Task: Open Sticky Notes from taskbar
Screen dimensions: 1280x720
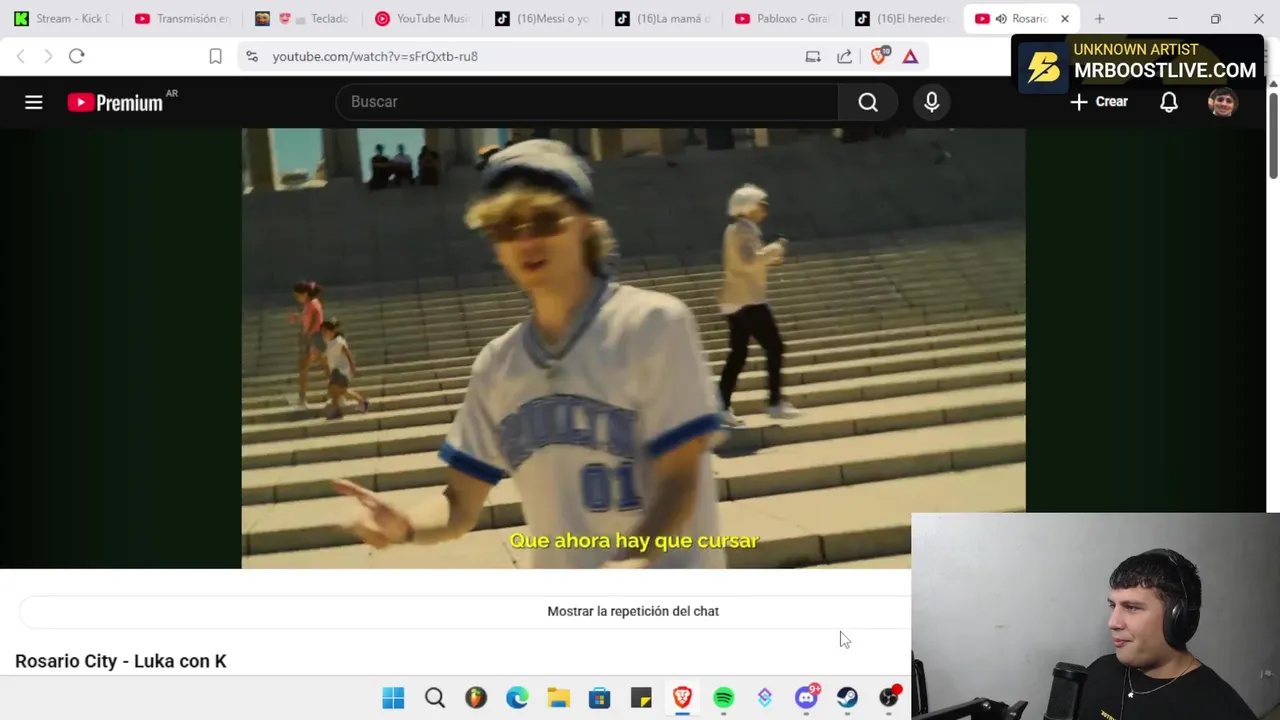Action: coord(641,698)
